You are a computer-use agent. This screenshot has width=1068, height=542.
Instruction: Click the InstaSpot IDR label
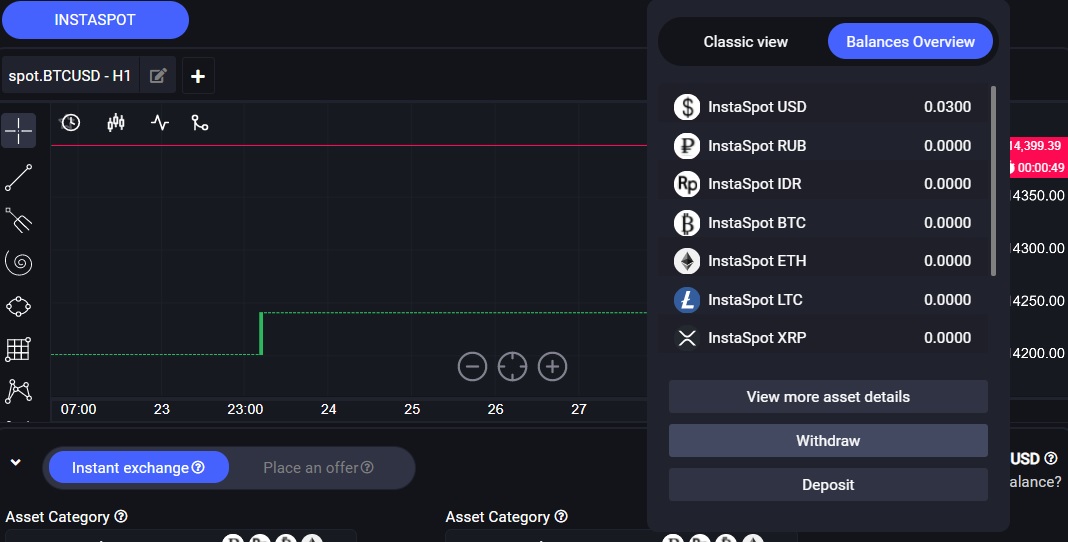click(x=755, y=184)
